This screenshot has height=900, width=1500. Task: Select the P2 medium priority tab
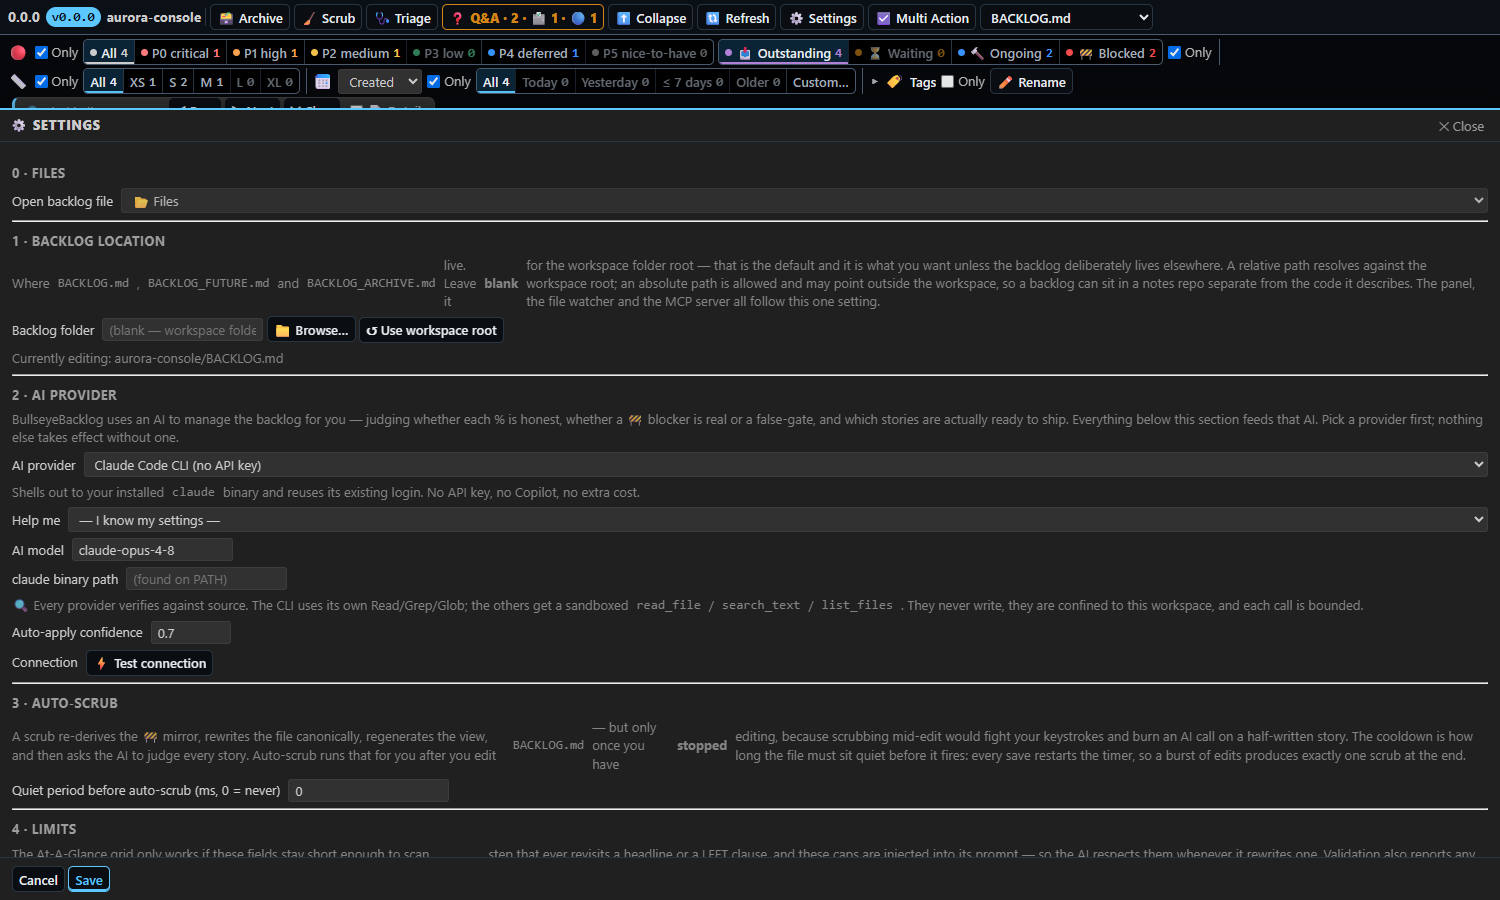(355, 53)
